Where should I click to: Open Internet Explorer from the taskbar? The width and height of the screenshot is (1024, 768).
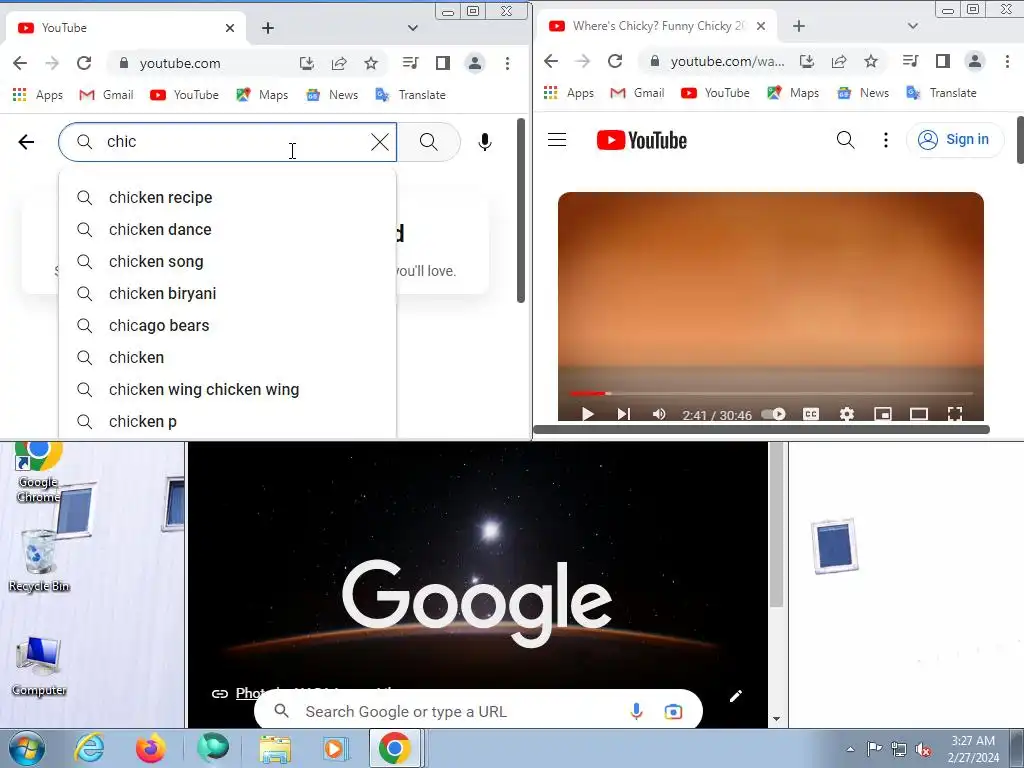click(89, 748)
